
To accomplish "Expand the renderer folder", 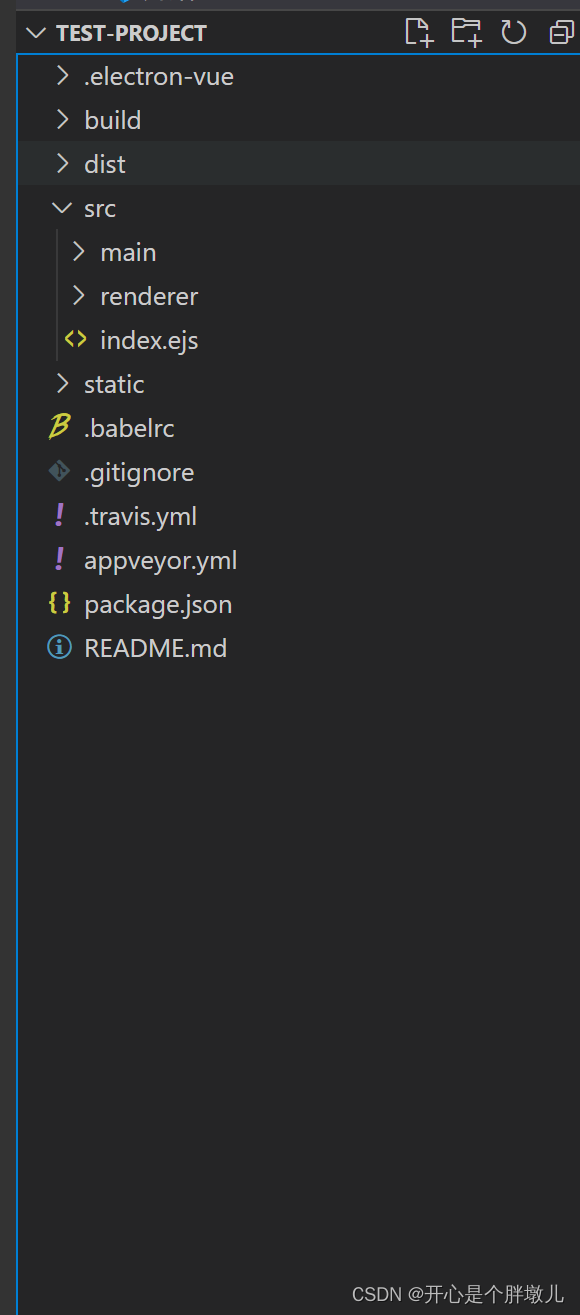I will click(148, 296).
